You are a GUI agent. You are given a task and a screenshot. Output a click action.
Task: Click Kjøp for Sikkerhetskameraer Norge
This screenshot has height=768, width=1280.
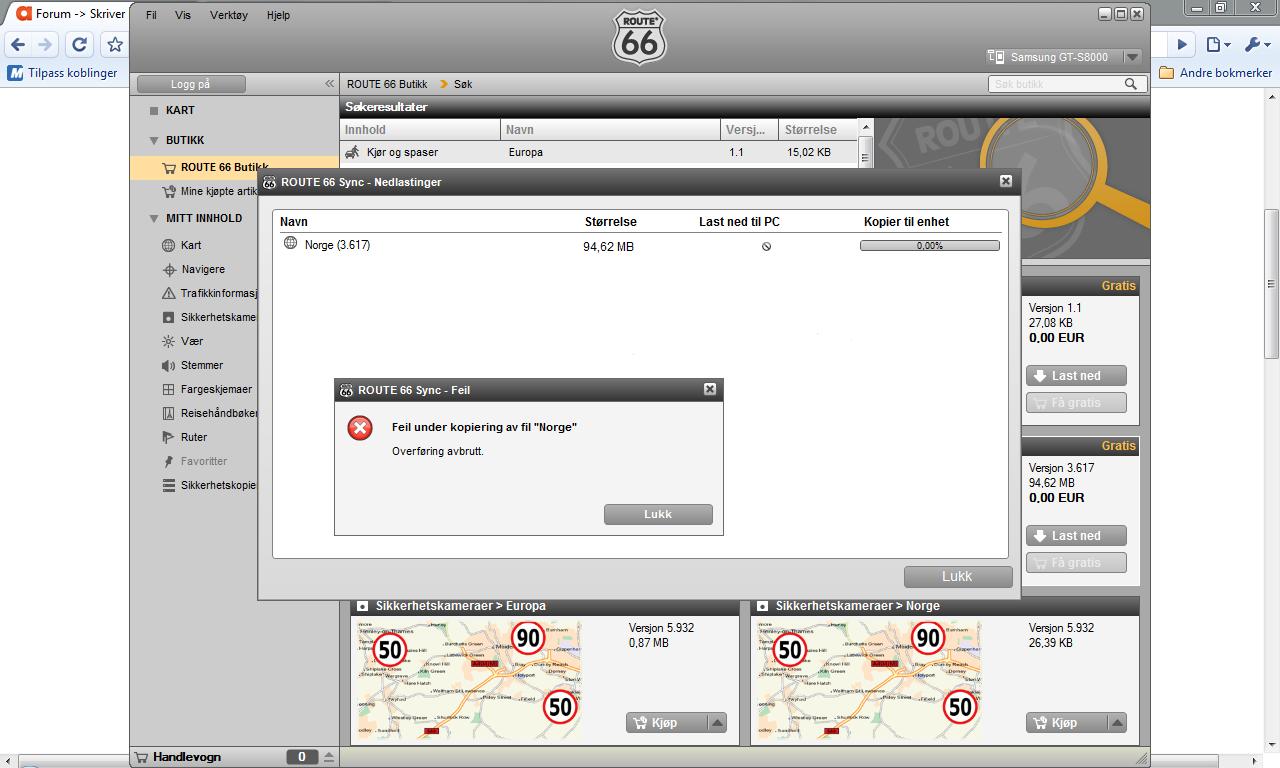click(x=1066, y=722)
